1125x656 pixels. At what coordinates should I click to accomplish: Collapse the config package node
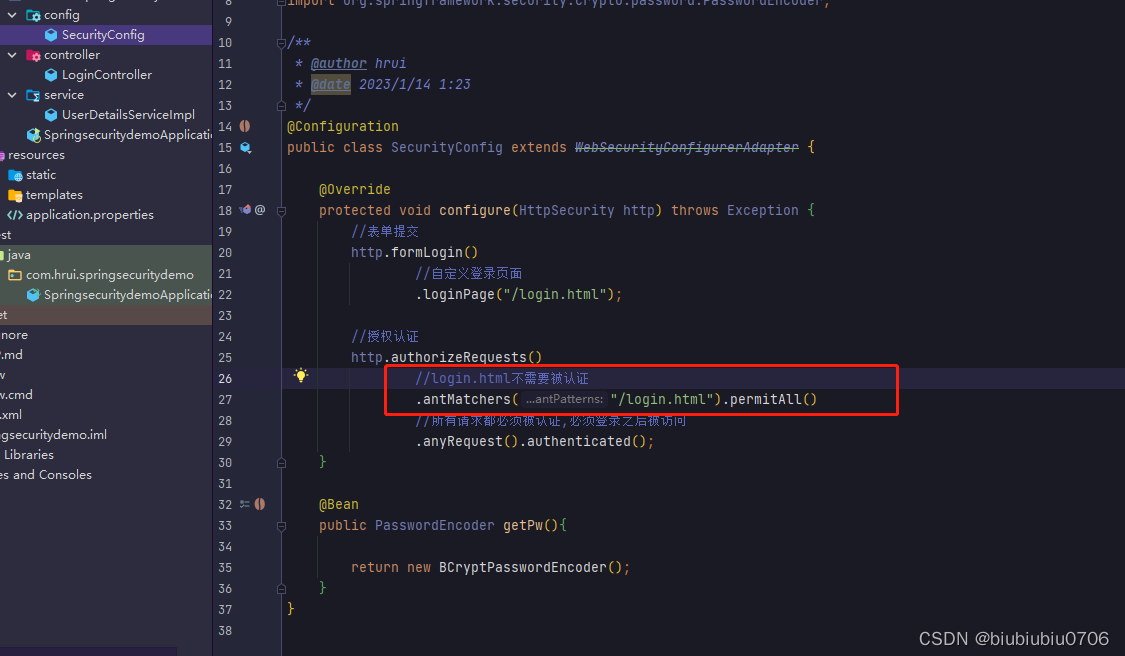tap(12, 14)
